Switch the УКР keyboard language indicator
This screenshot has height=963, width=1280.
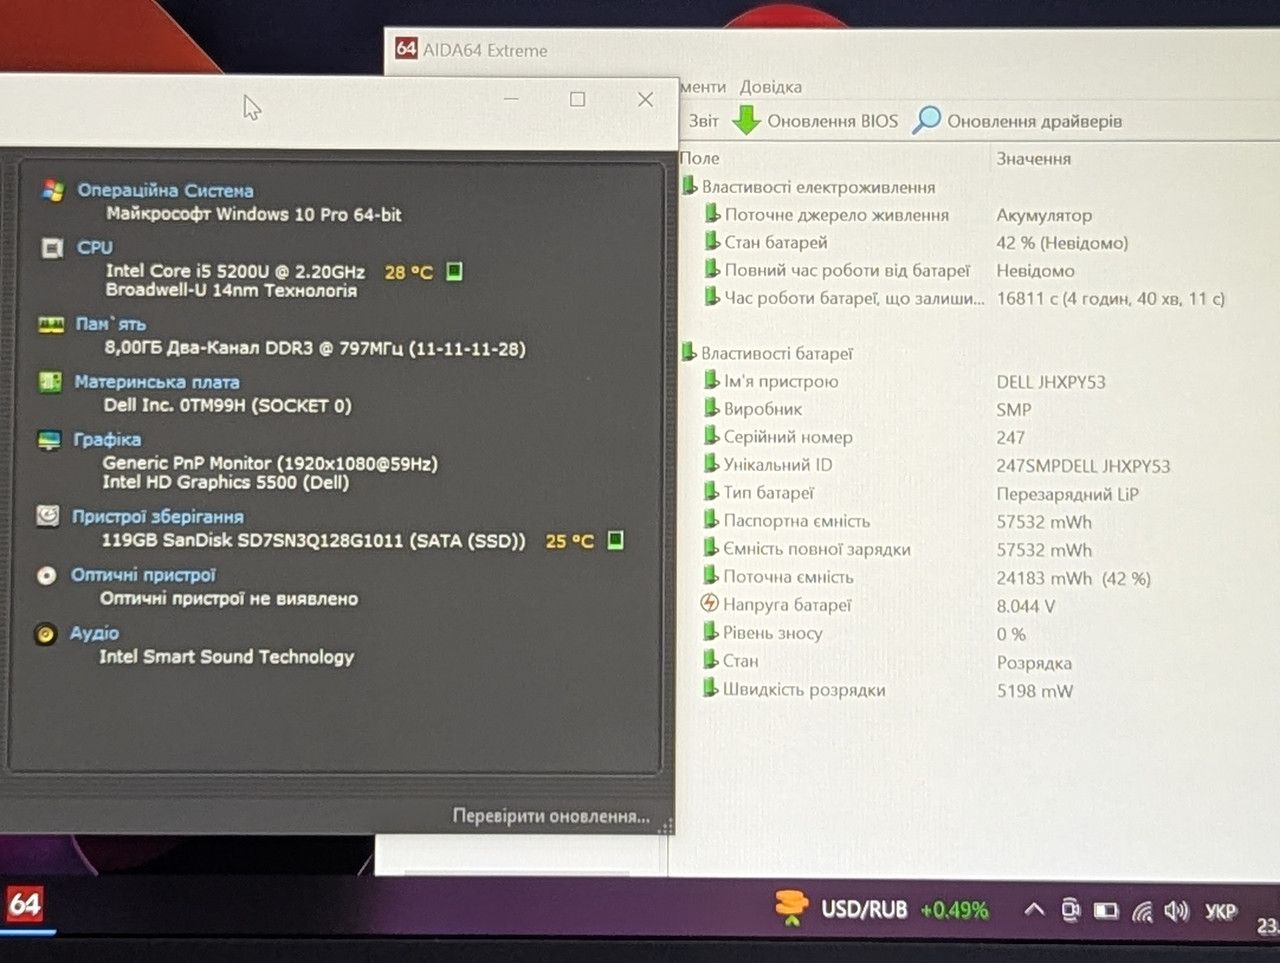(x=1221, y=911)
